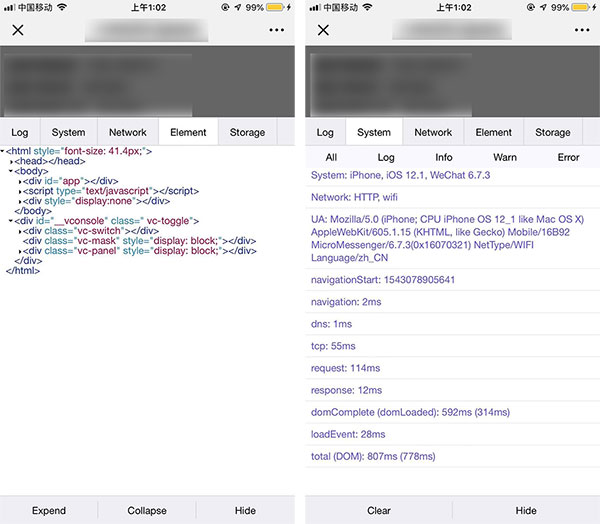Switch to Log tab on right phone
The width and height of the screenshot is (600, 524).
(x=325, y=132)
